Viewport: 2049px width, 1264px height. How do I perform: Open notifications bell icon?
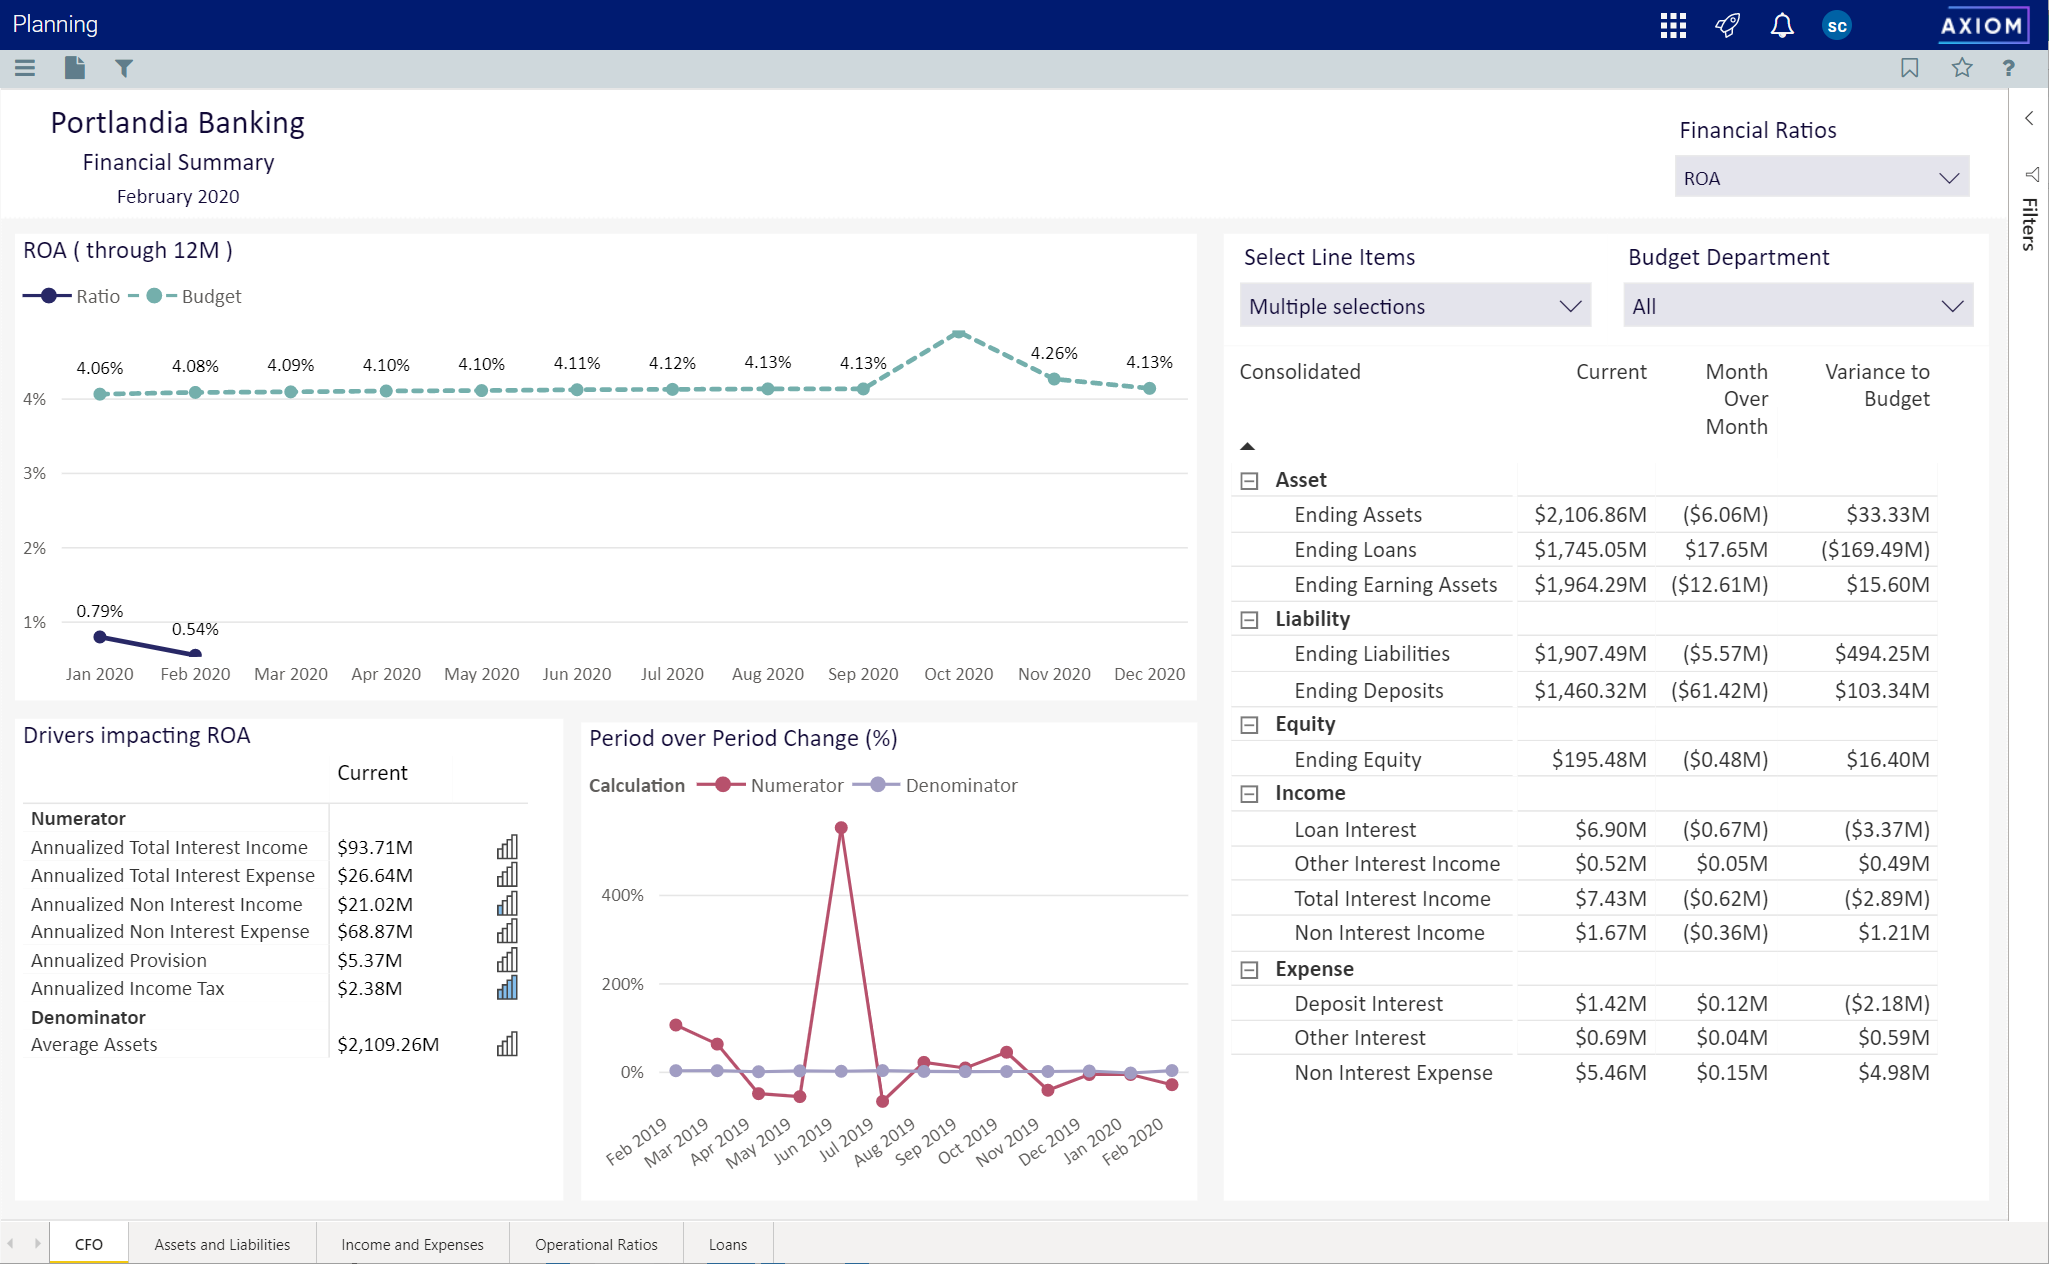pos(1782,26)
